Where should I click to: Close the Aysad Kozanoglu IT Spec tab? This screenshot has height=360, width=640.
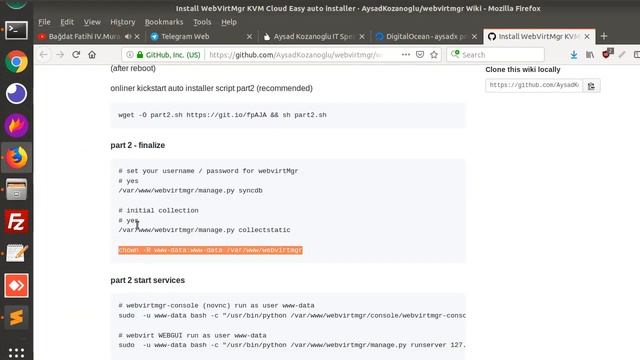tap(362, 36)
